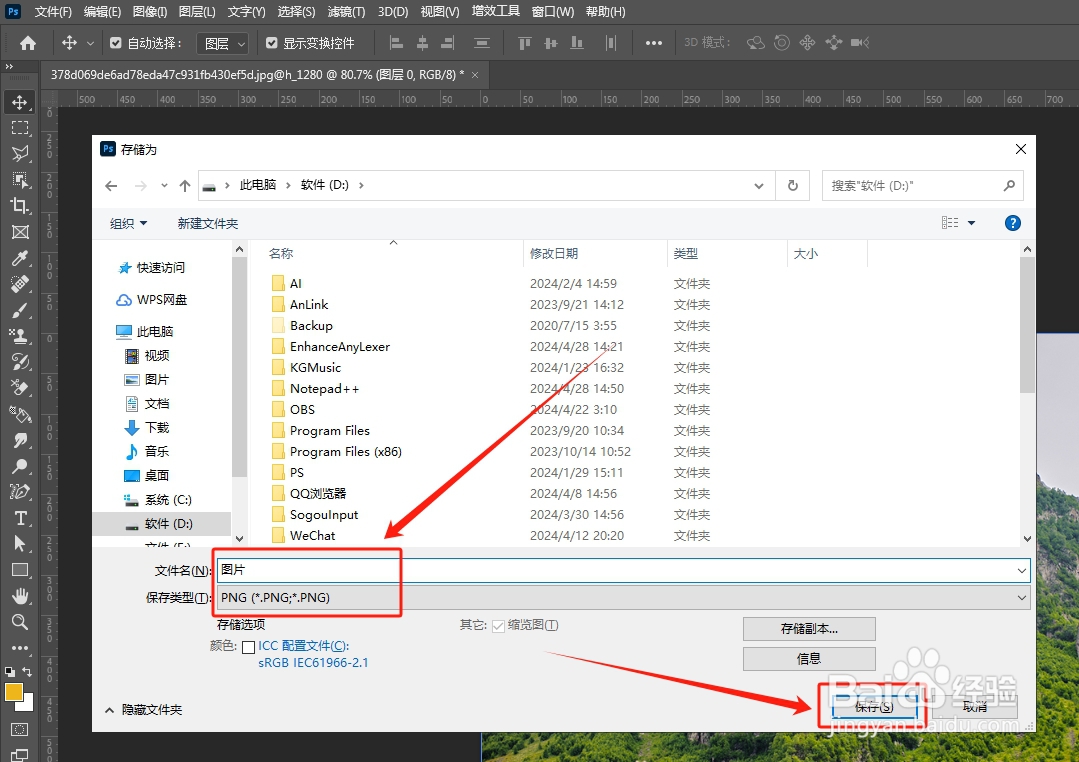Collapse folders with 隐藏文件夹
Screen dimensions: 1079x762
(143, 710)
